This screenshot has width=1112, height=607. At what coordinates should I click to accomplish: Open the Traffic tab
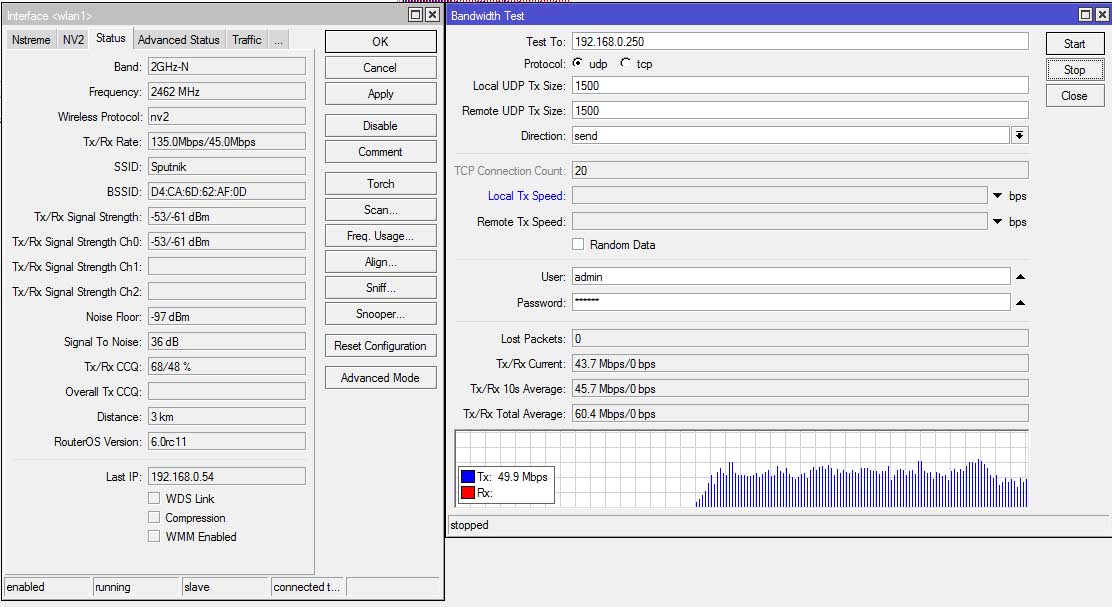[247, 40]
